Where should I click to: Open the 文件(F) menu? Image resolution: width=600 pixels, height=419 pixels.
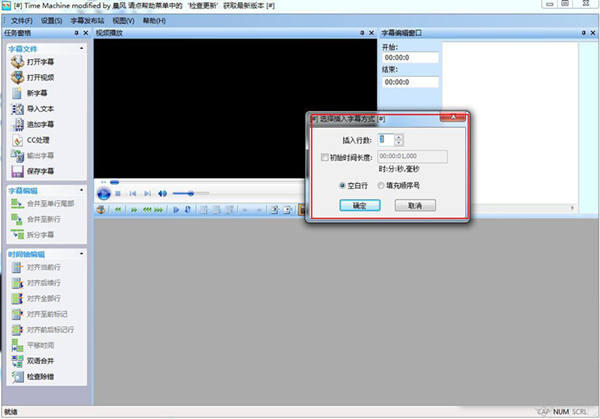(x=22, y=20)
